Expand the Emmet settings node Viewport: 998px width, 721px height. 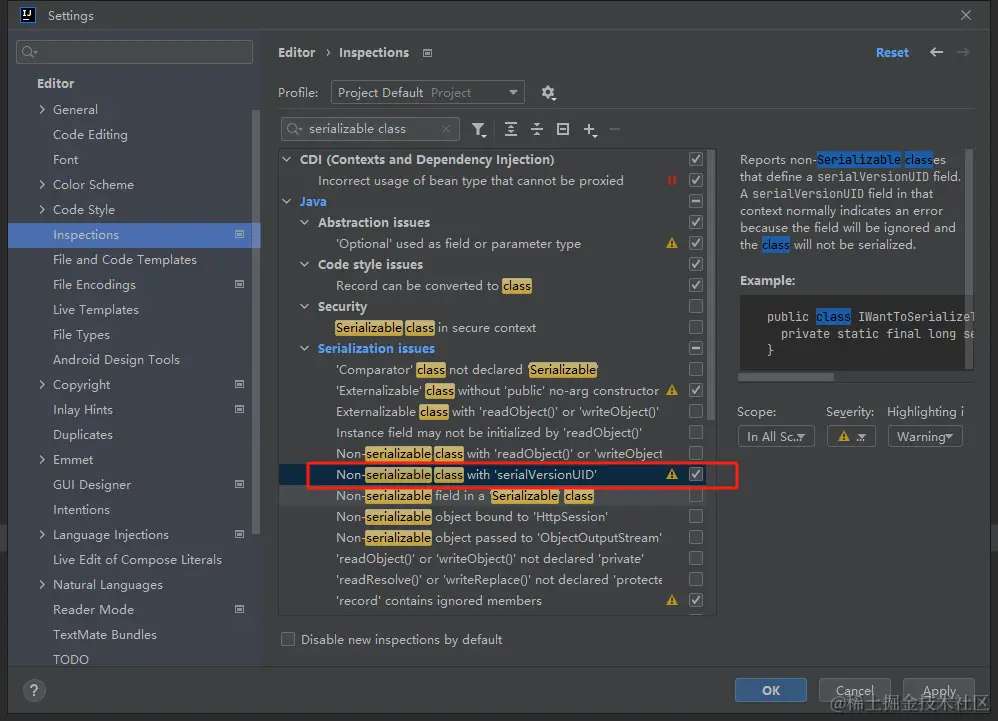point(42,459)
